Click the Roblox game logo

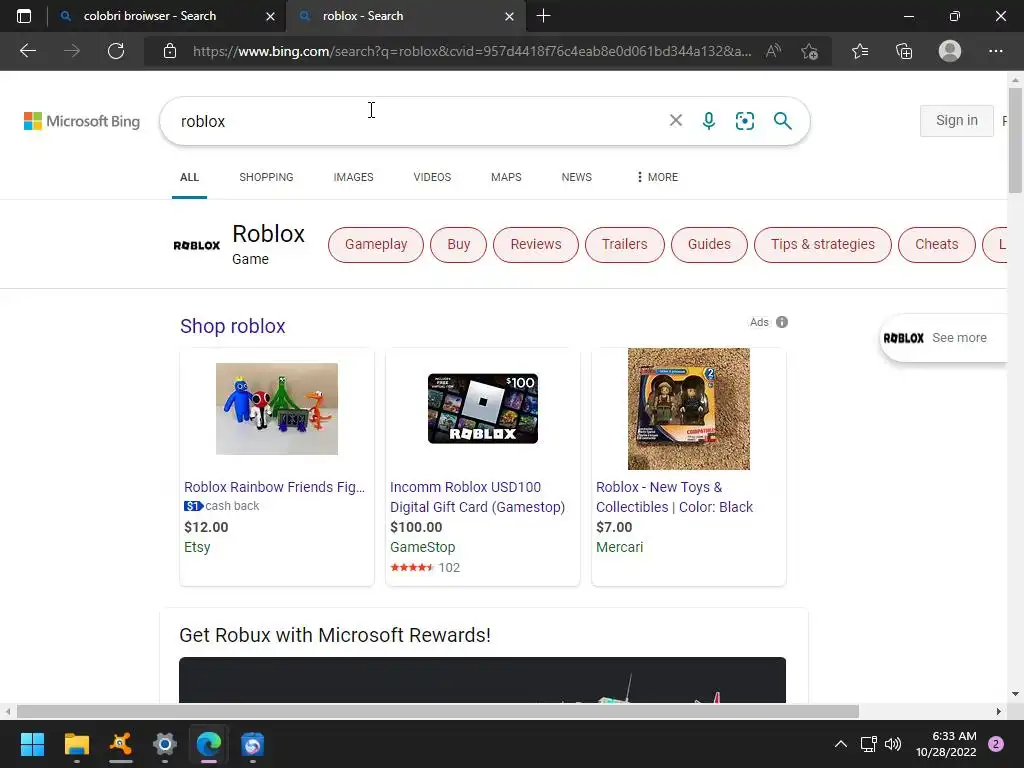(x=197, y=246)
